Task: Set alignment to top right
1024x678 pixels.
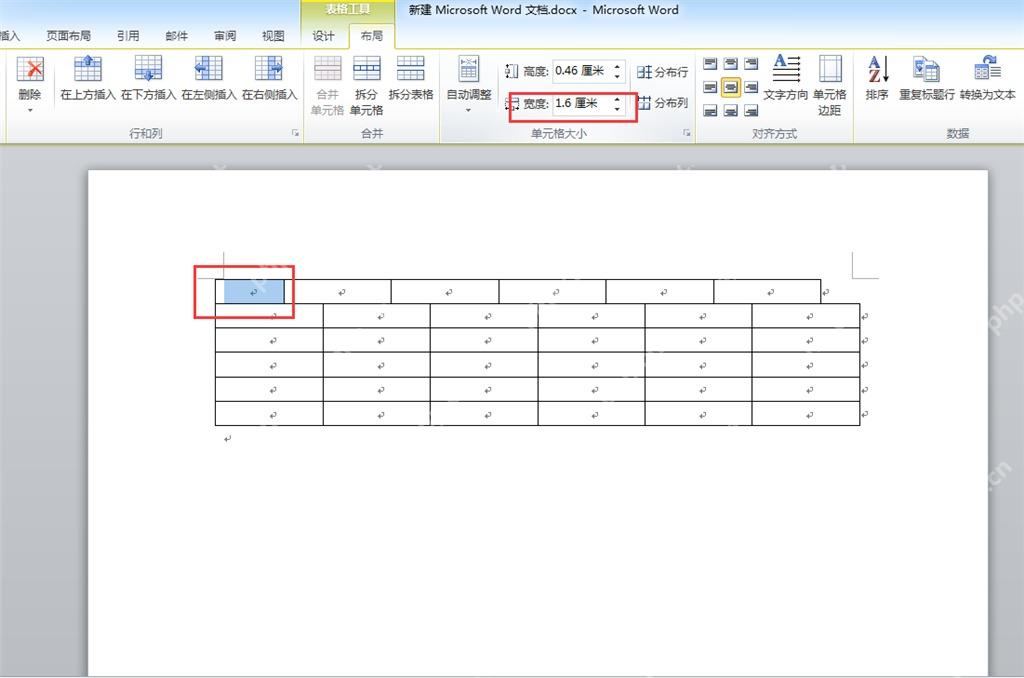Action: click(x=751, y=63)
